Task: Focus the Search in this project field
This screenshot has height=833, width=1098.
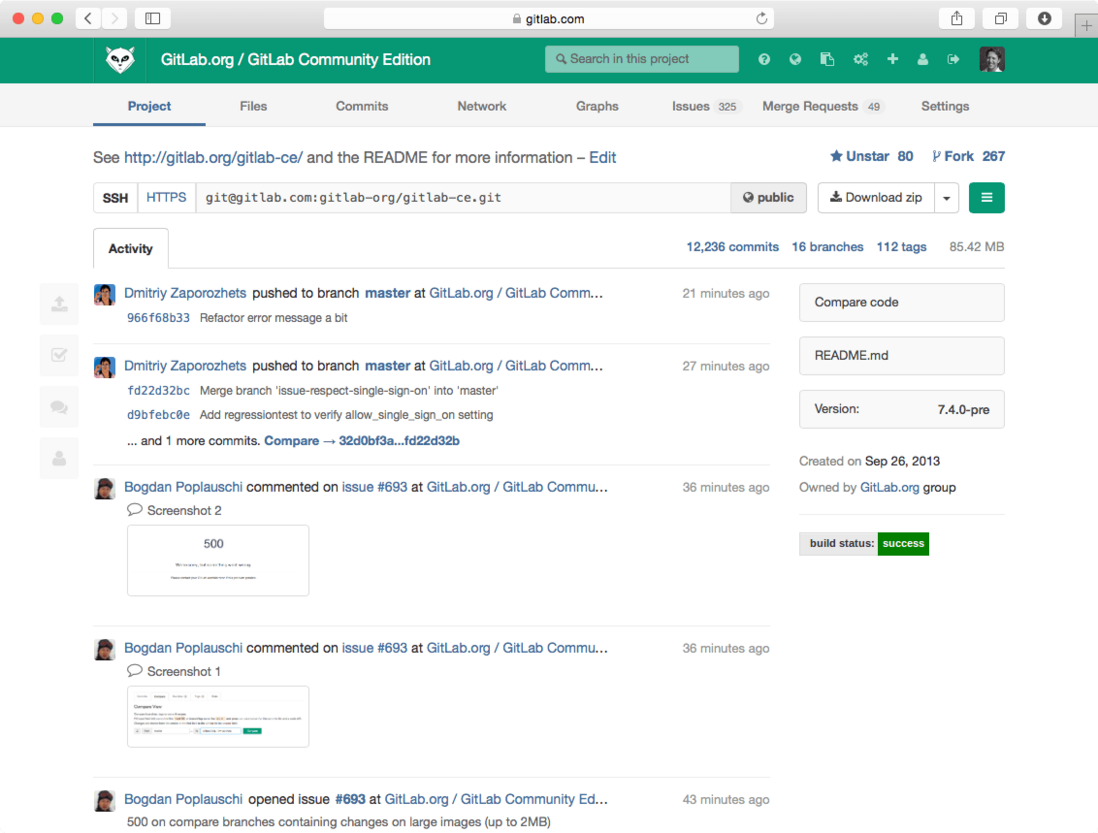Action: pyautogui.click(x=641, y=60)
